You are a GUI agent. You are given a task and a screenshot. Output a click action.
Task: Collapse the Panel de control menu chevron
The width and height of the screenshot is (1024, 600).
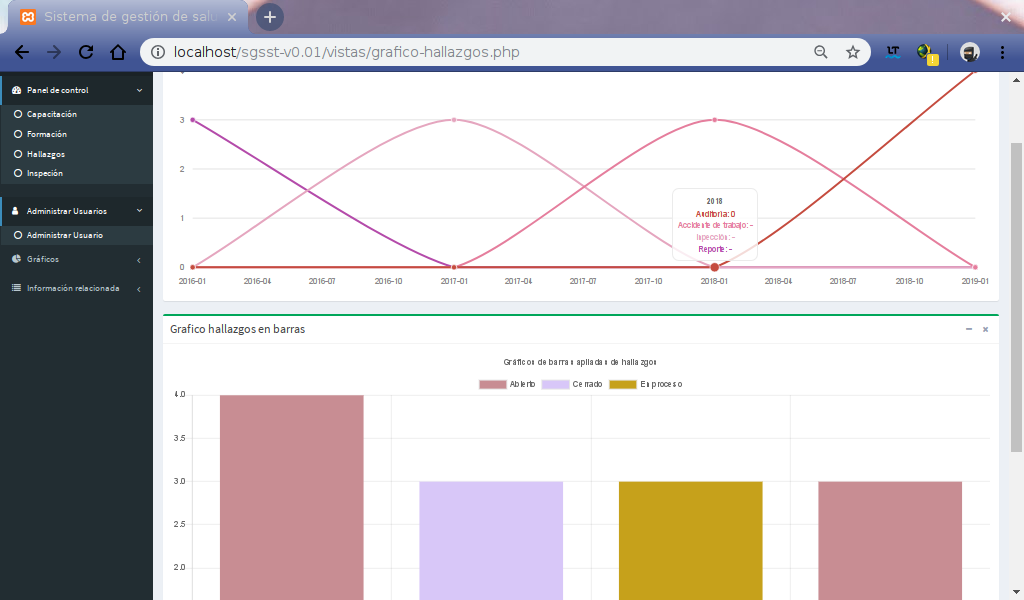tap(139, 90)
